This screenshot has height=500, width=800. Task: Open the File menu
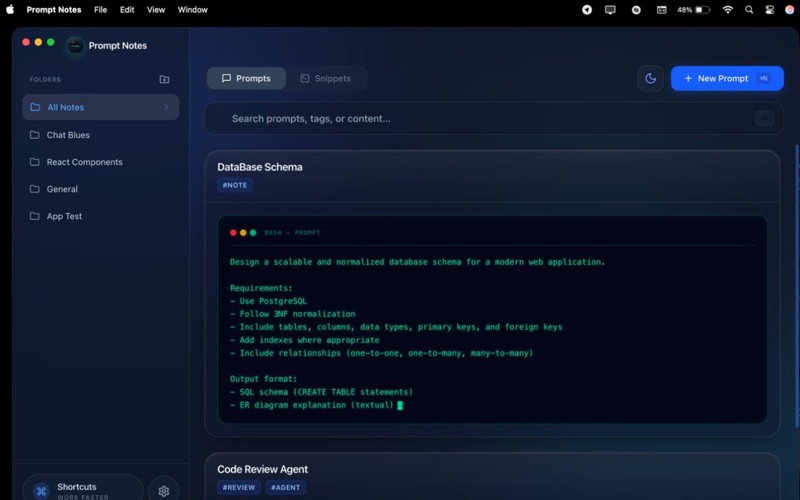tap(101, 10)
